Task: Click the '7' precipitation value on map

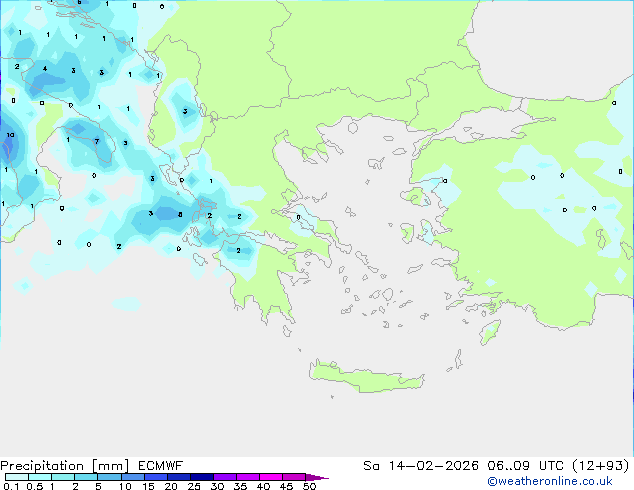Action: pos(97,141)
